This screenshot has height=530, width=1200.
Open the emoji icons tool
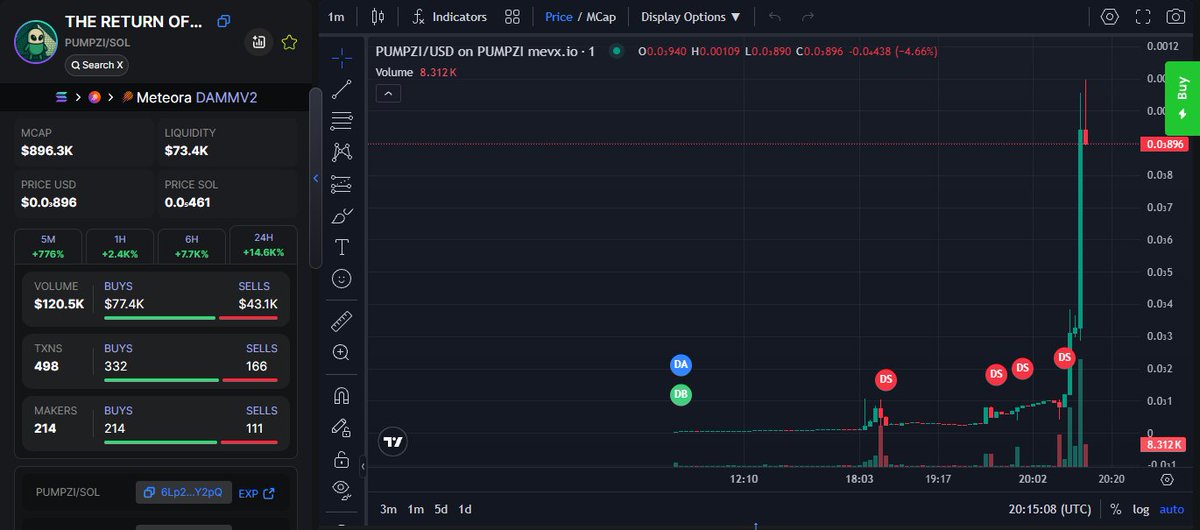pyautogui.click(x=341, y=279)
